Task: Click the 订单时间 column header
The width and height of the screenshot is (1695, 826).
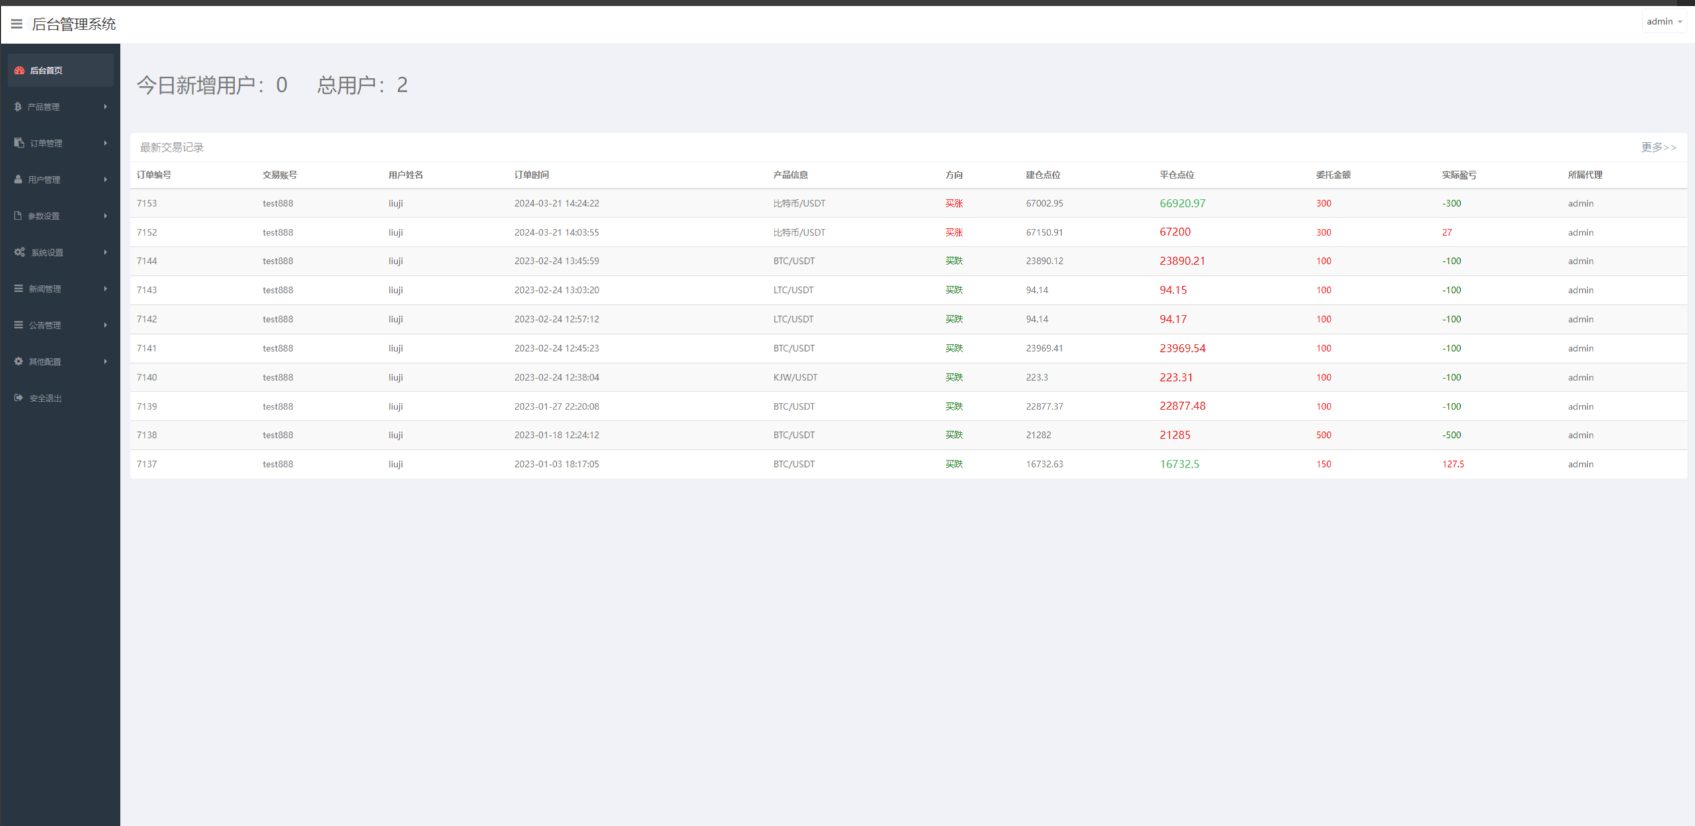Action: [x=532, y=175]
